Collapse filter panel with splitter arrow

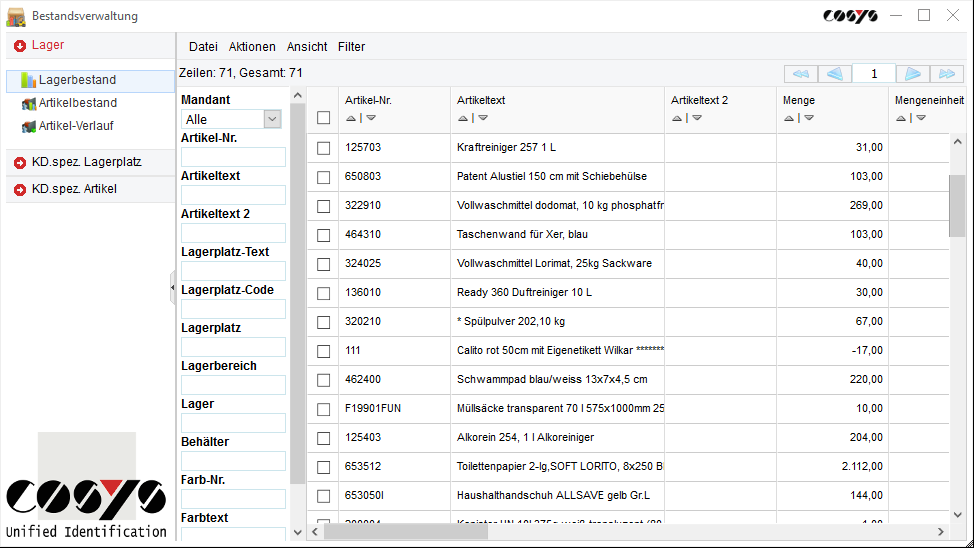point(173,288)
